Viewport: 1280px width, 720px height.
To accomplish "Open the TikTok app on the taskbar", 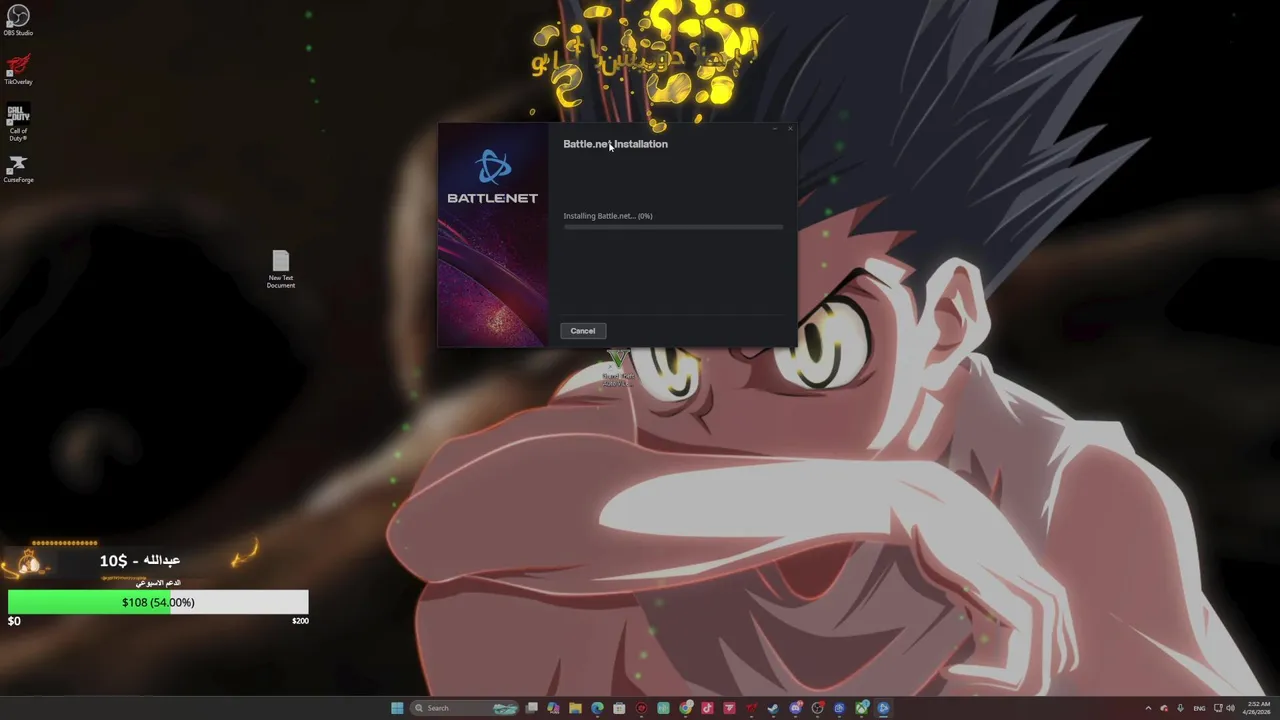I will (x=707, y=708).
